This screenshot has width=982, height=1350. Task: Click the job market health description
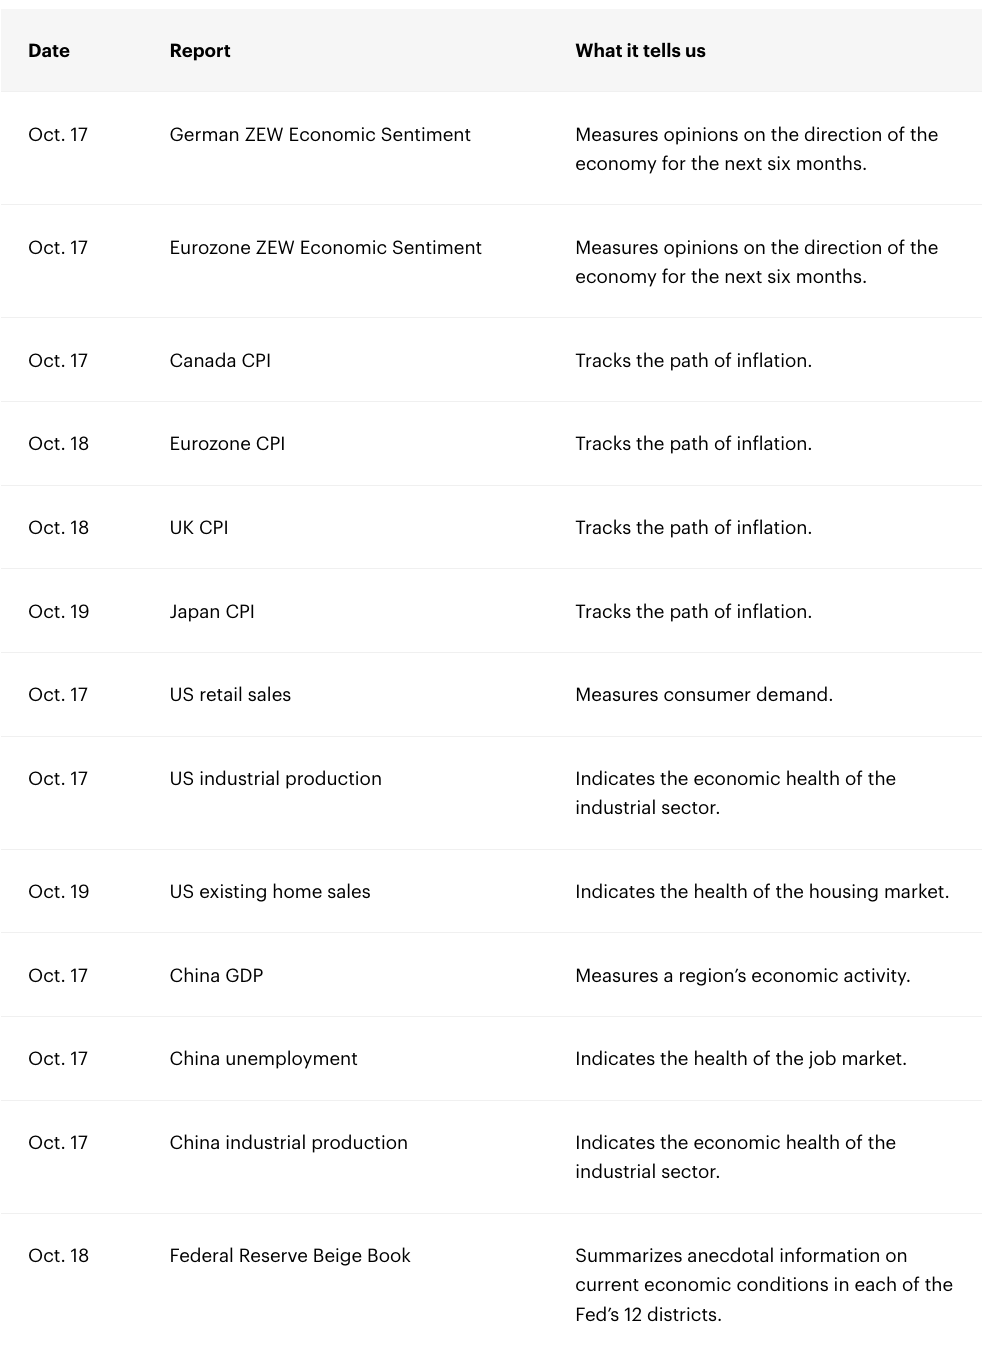[741, 1059]
